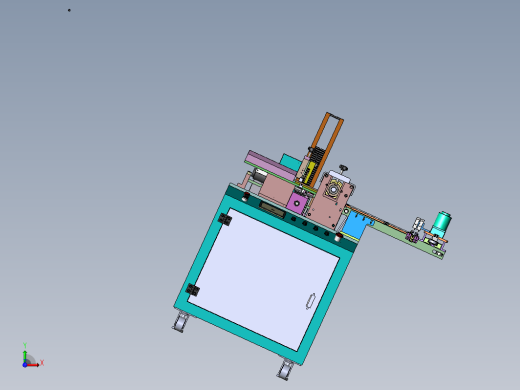Click the green Y axis of the triad
This screenshot has width=520, height=390.
tap(25, 356)
